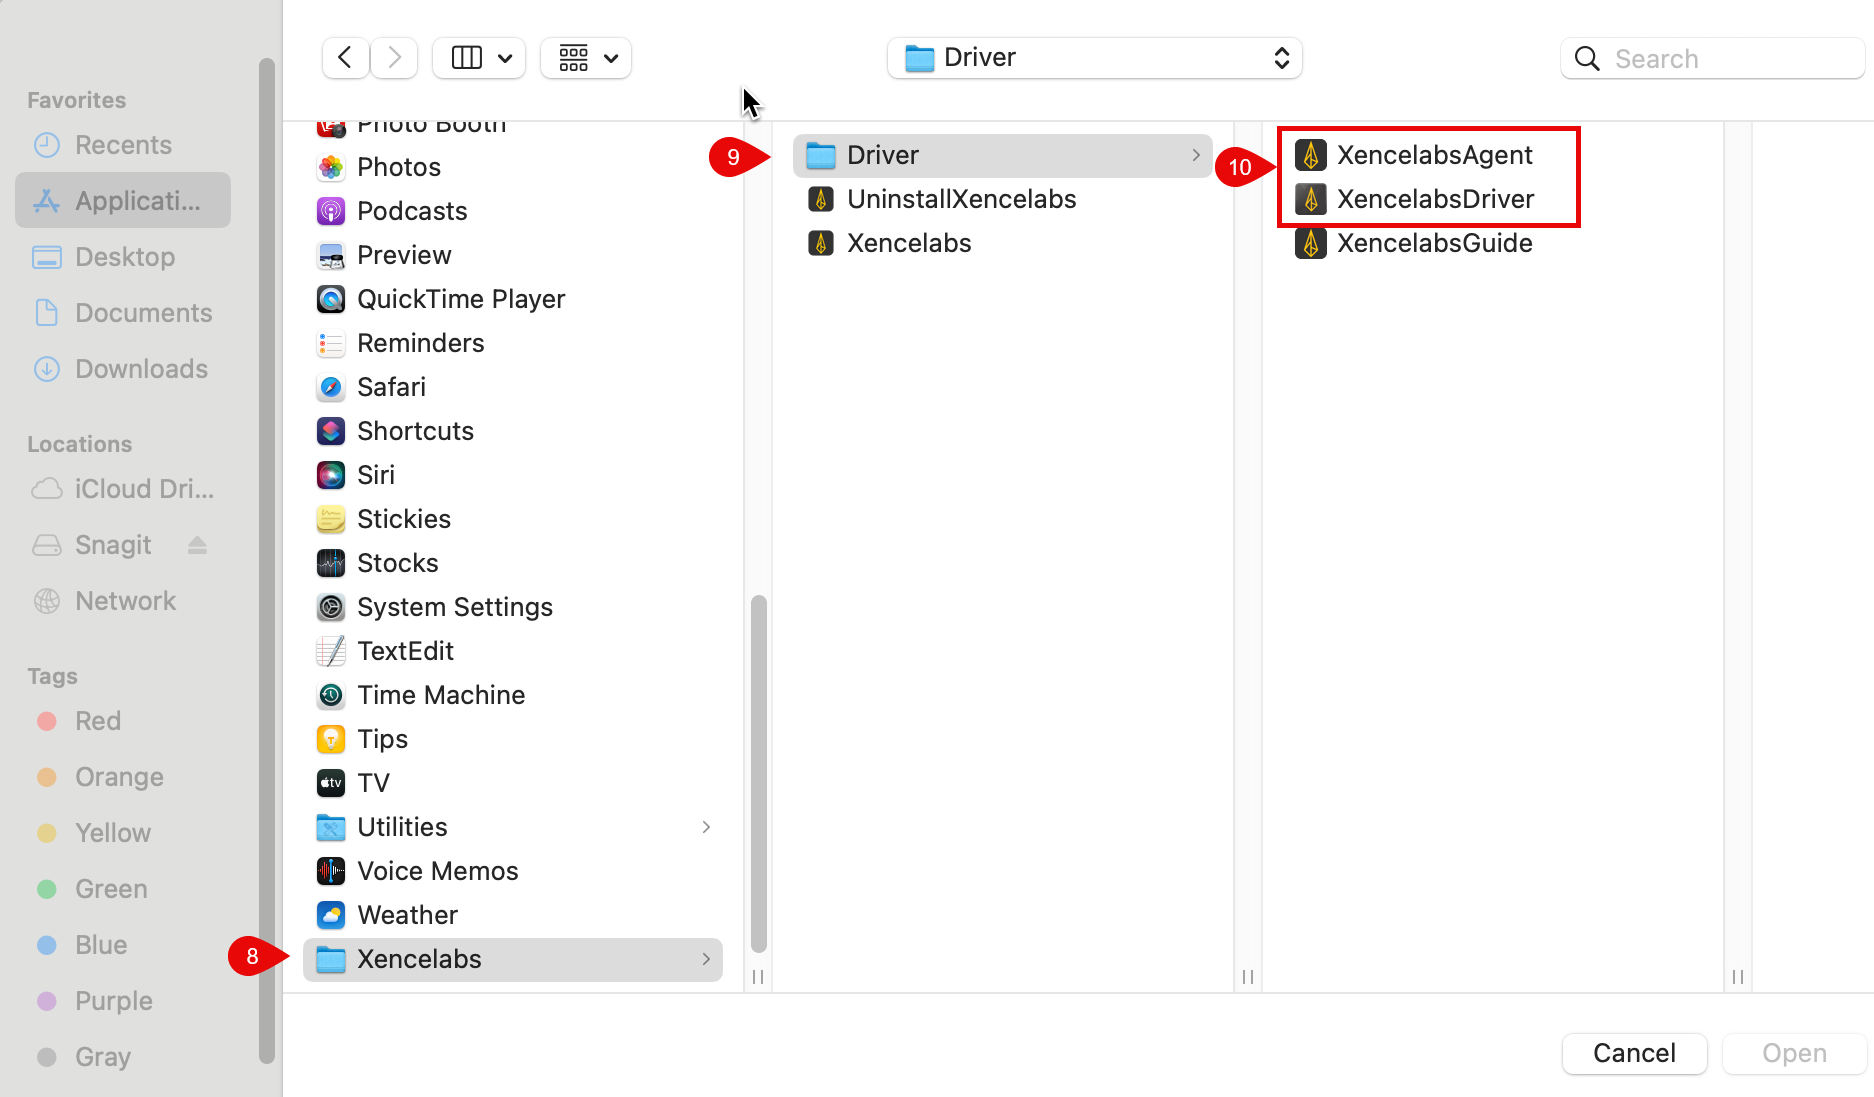Select UninstallXencelabs app

click(x=1002, y=199)
